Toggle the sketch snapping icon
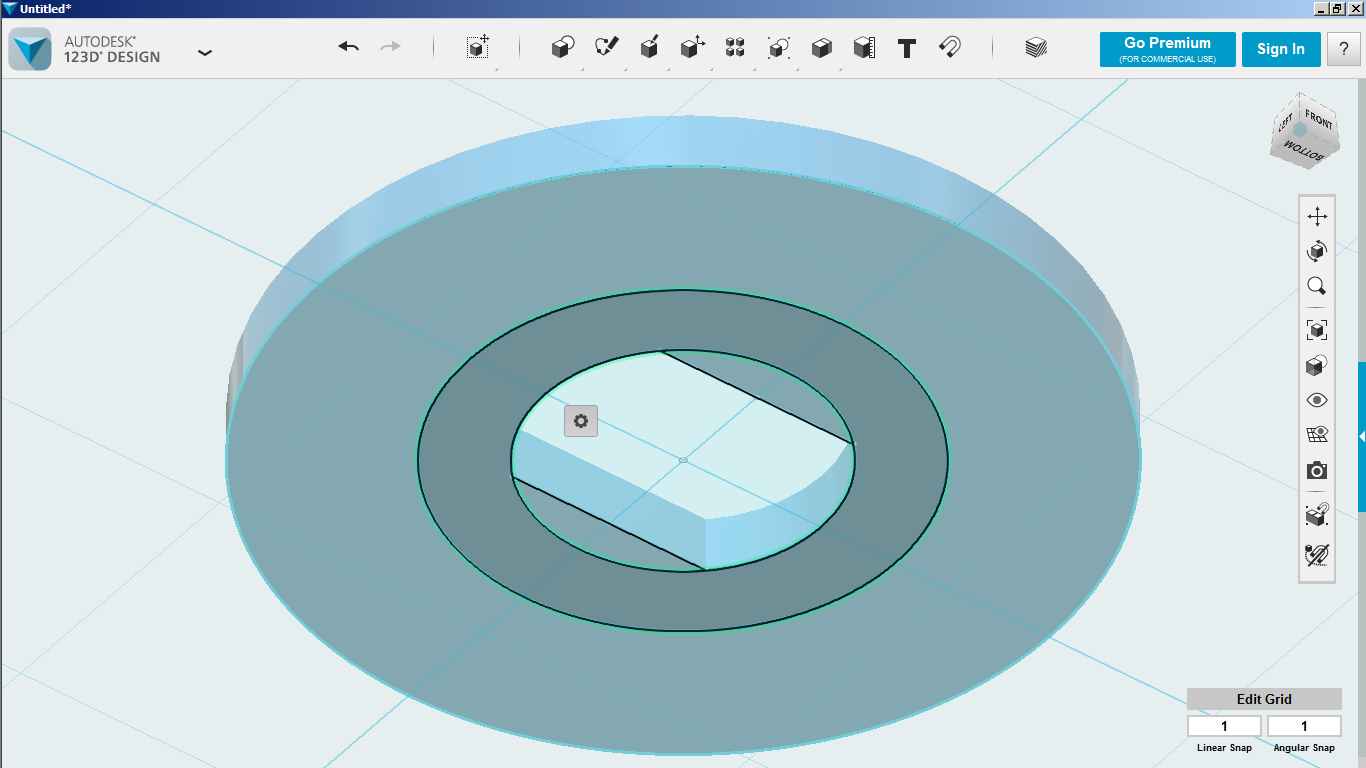 pos(1317,555)
